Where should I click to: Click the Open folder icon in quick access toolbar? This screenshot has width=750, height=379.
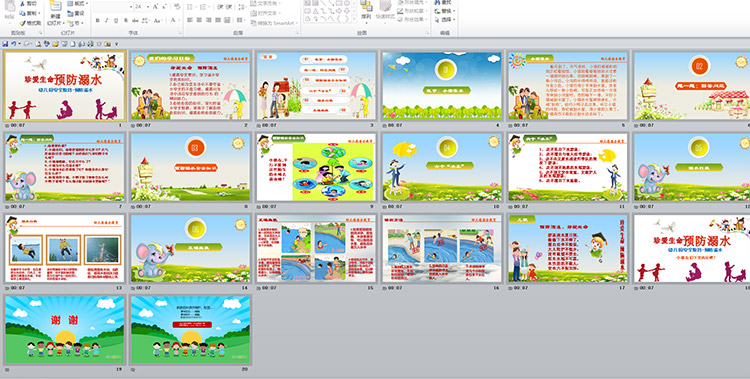click(55, 44)
